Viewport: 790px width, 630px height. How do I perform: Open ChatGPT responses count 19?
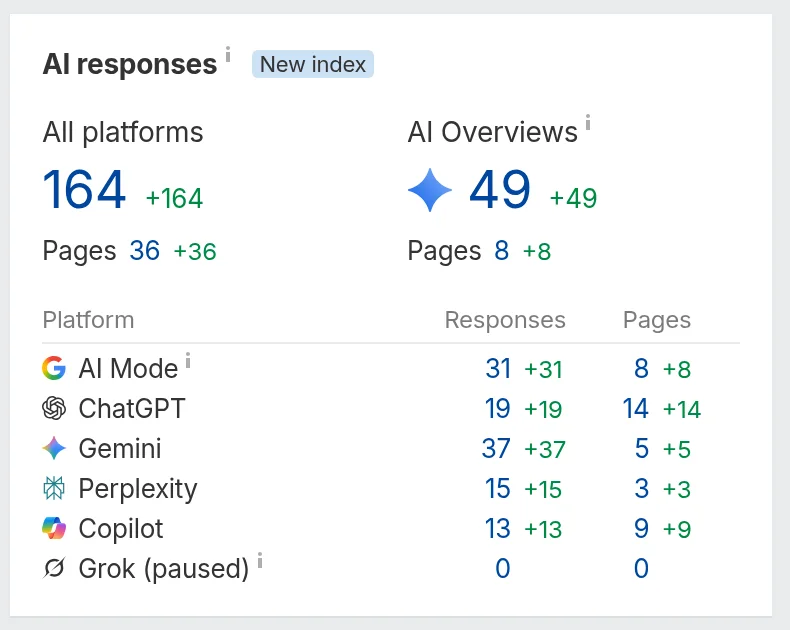coord(498,408)
